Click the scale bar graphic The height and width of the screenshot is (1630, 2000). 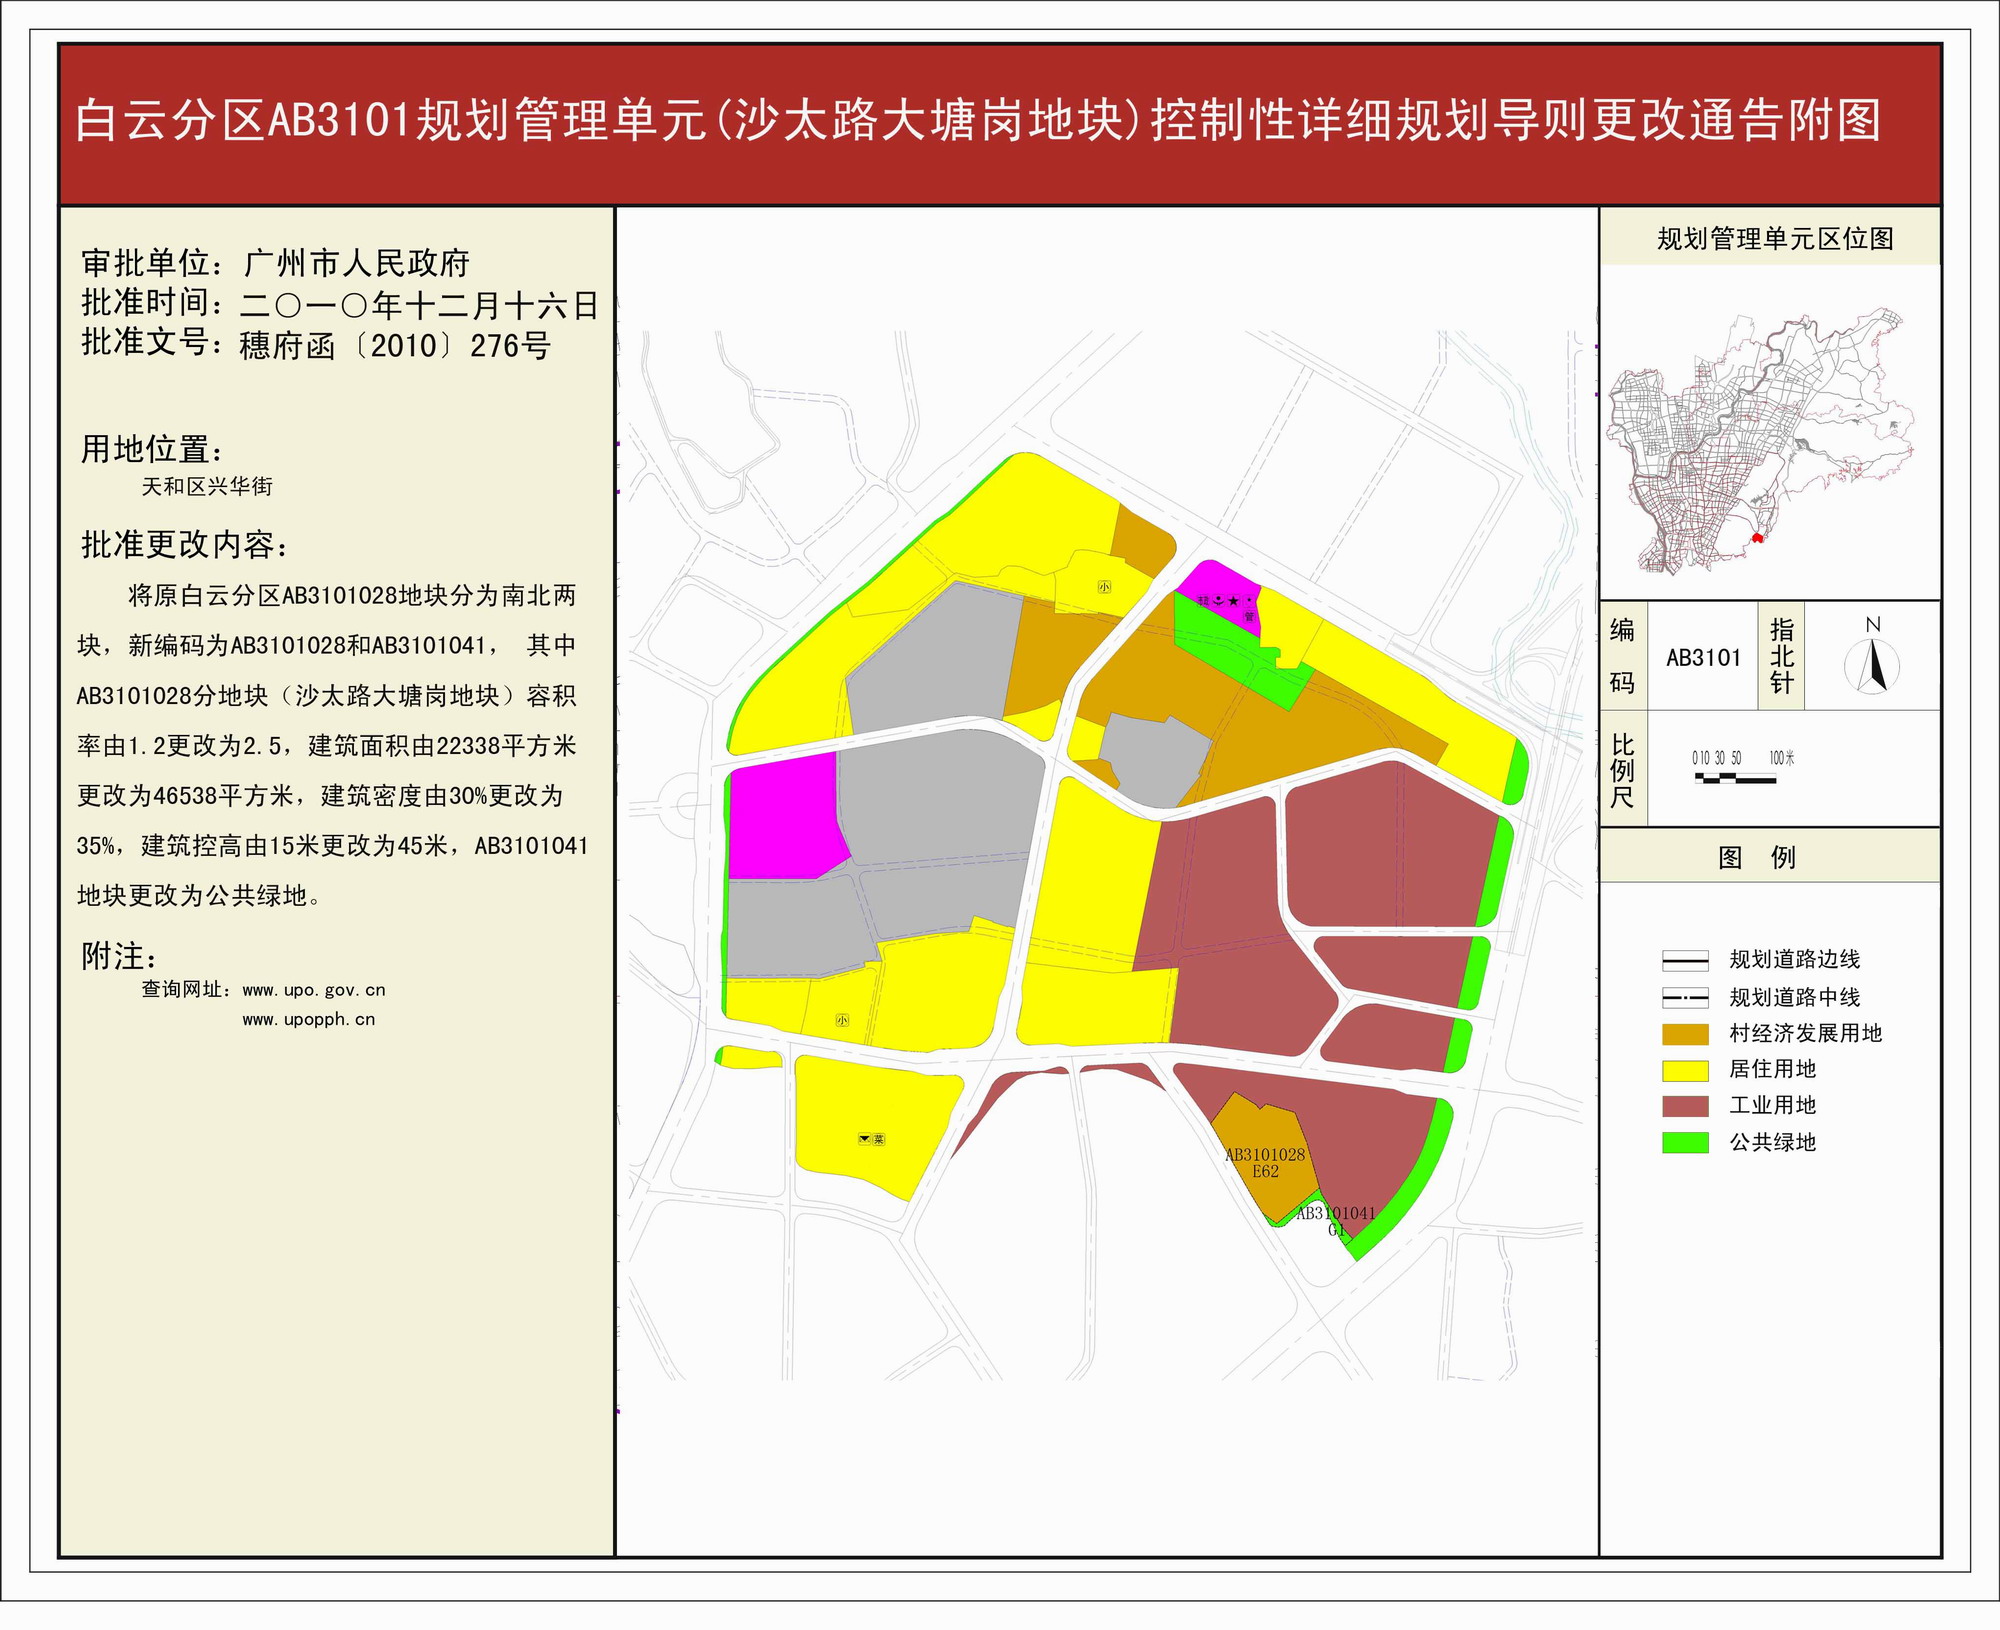1735,778
